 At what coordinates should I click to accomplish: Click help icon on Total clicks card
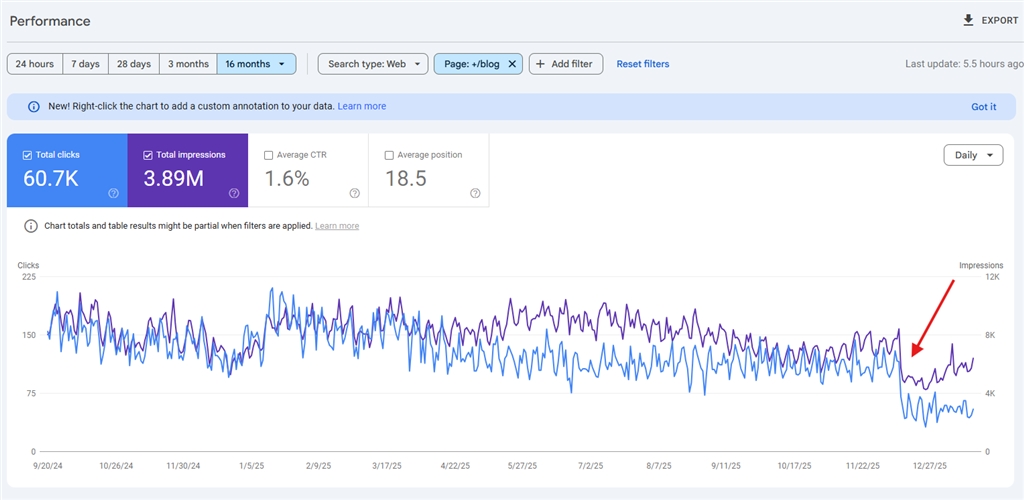[113, 193]
